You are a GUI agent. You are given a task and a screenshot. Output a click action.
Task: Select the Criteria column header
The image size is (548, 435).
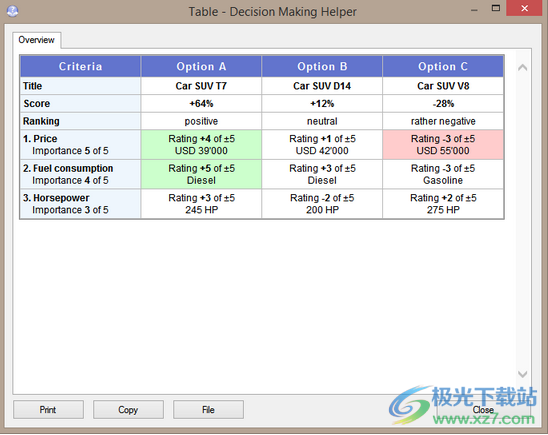click(x=80, y=66)
